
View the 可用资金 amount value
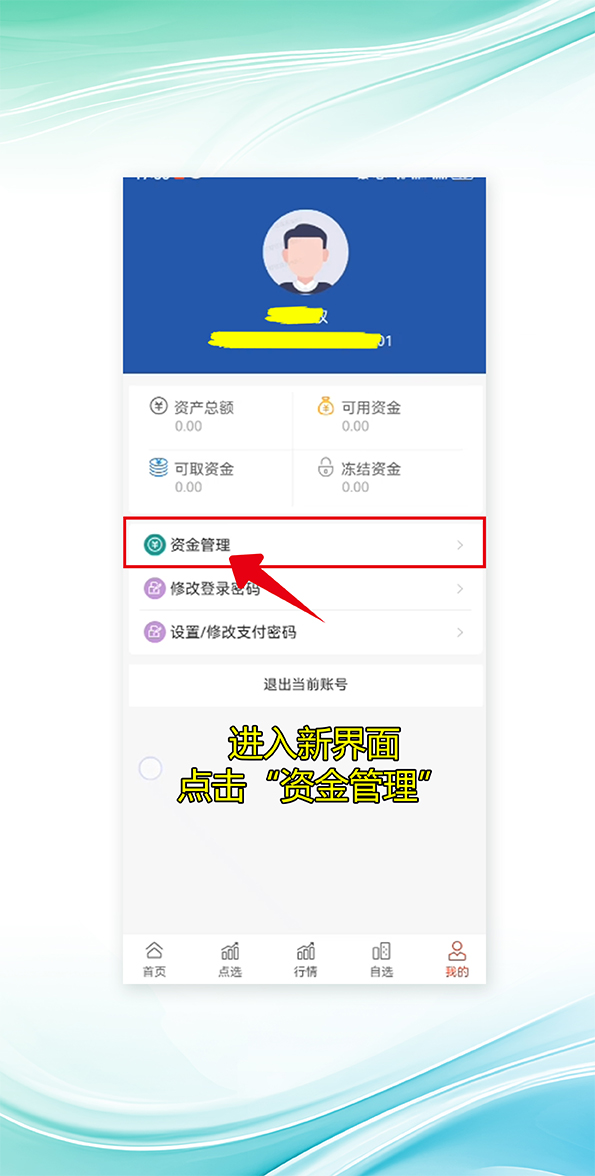click(x=355, y=426)
